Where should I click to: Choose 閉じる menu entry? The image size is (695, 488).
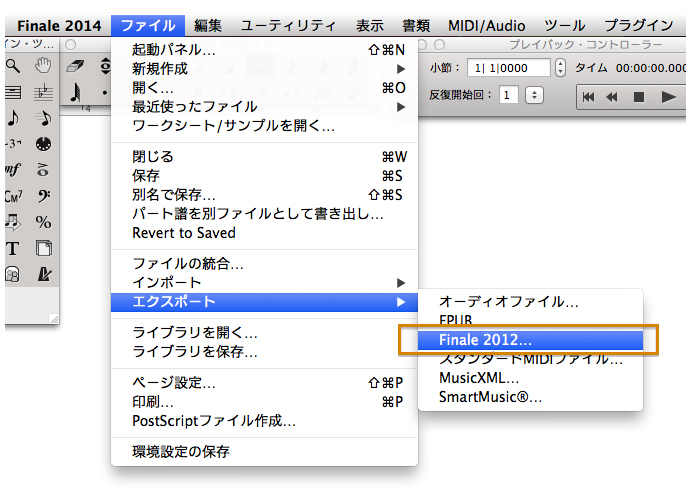[x=265, y=156]
